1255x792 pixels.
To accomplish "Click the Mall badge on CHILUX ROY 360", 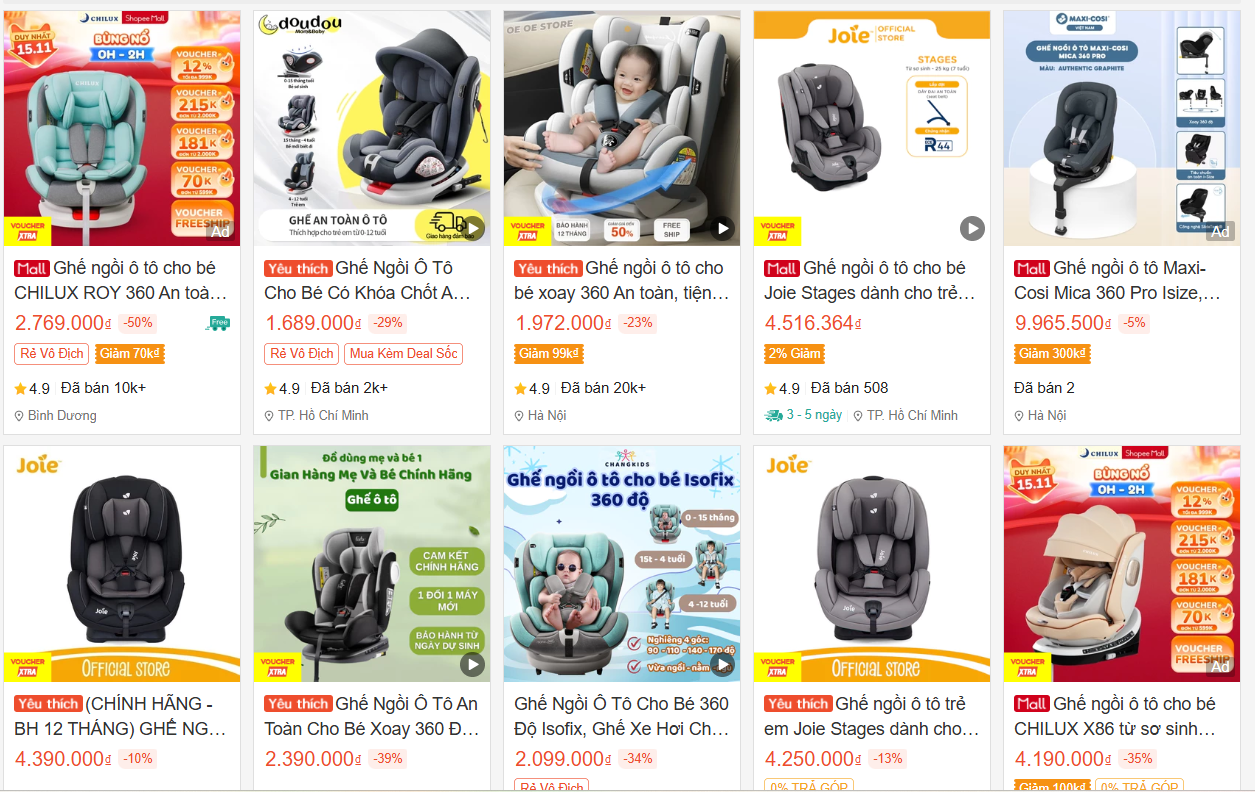I will click(32, 268).
